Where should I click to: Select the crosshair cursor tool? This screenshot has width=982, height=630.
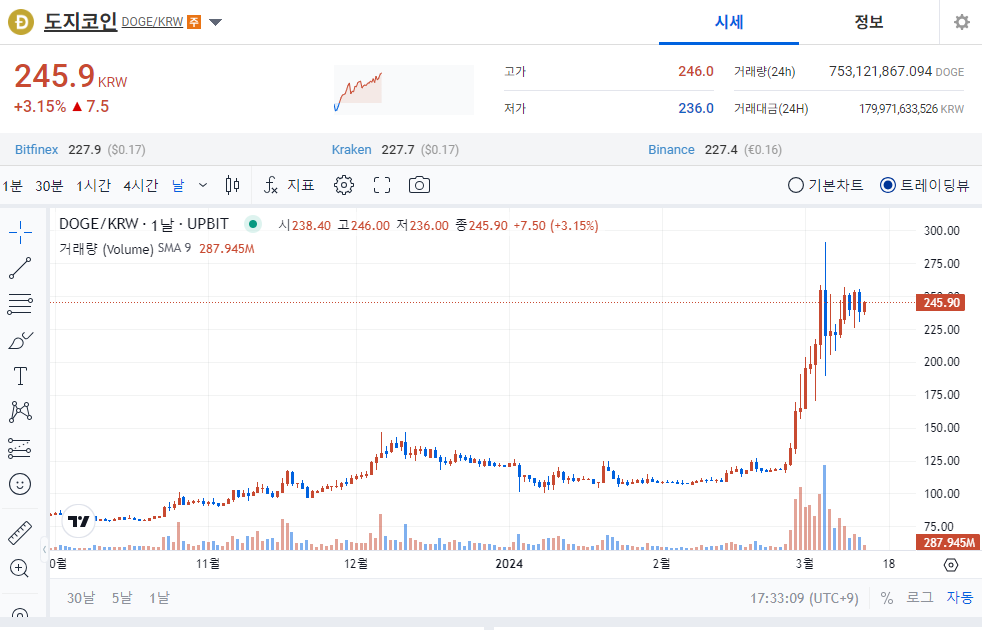(20, 232)
